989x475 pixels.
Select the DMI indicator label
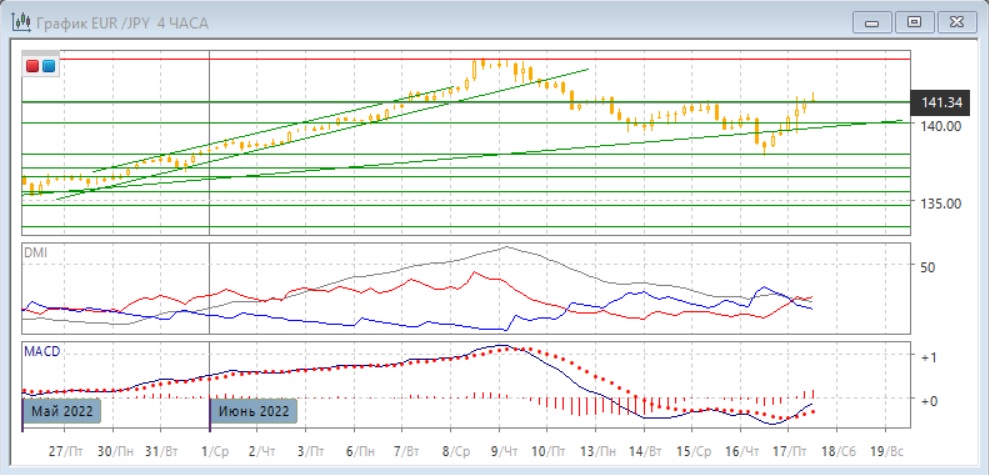tap(35, 253)
